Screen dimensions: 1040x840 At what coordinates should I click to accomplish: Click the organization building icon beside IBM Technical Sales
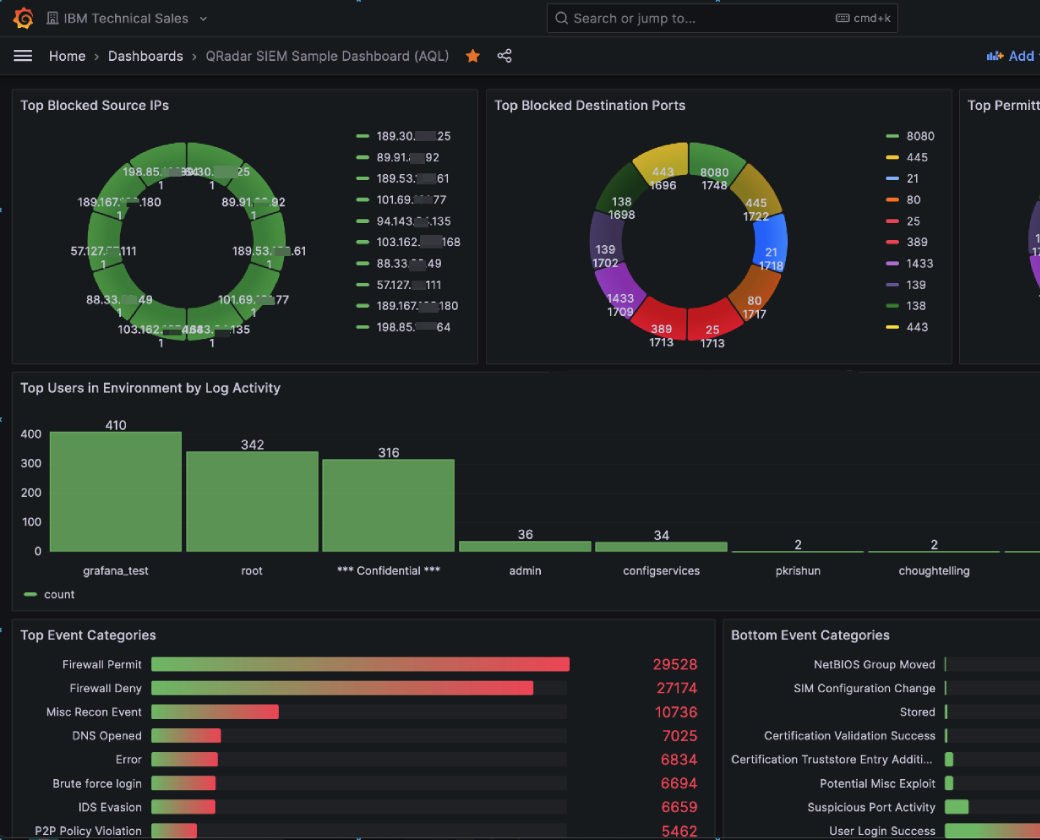(x=50, y=17)
